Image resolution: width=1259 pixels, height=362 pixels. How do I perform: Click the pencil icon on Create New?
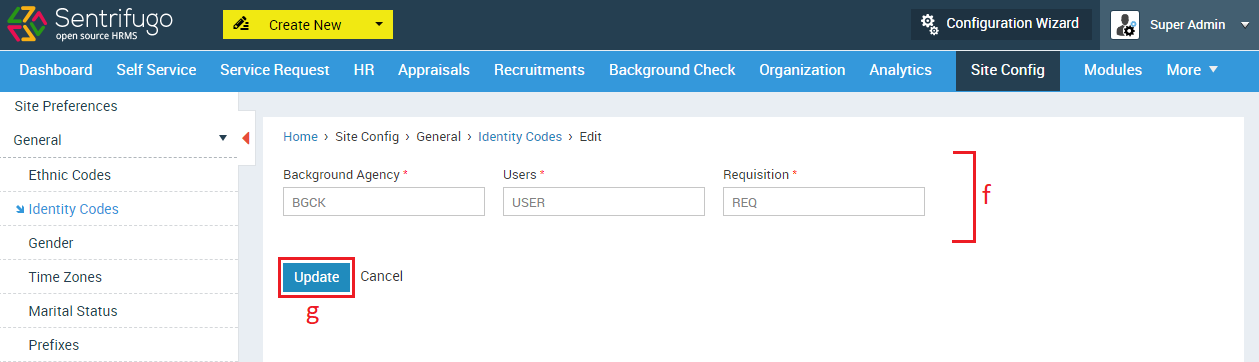(241, 25)
